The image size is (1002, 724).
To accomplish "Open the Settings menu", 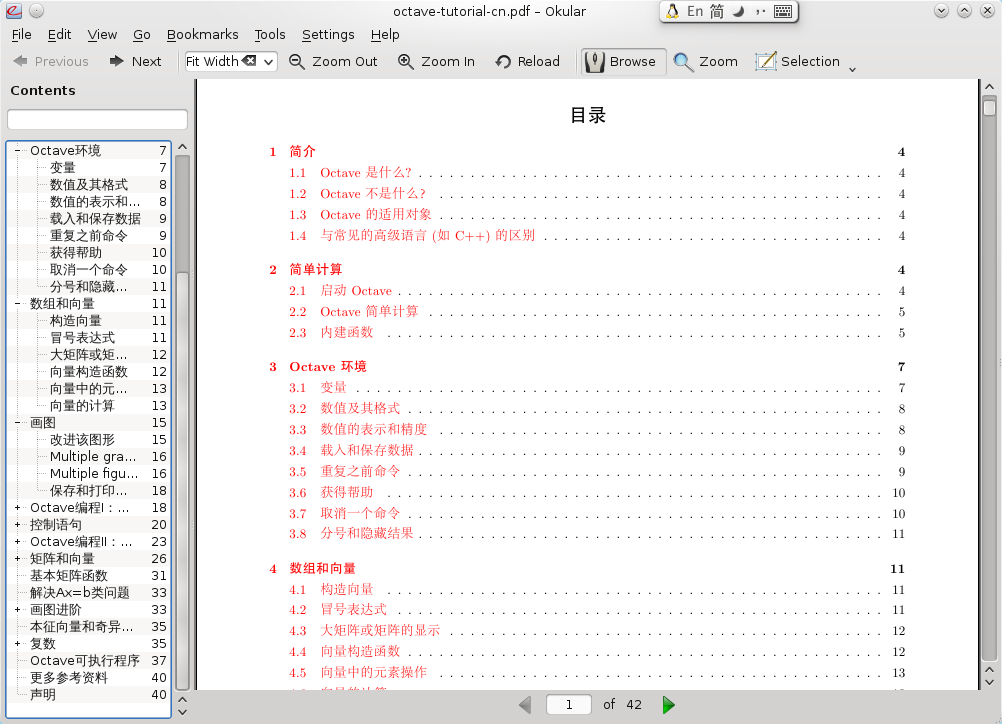I will coord(328,35).
